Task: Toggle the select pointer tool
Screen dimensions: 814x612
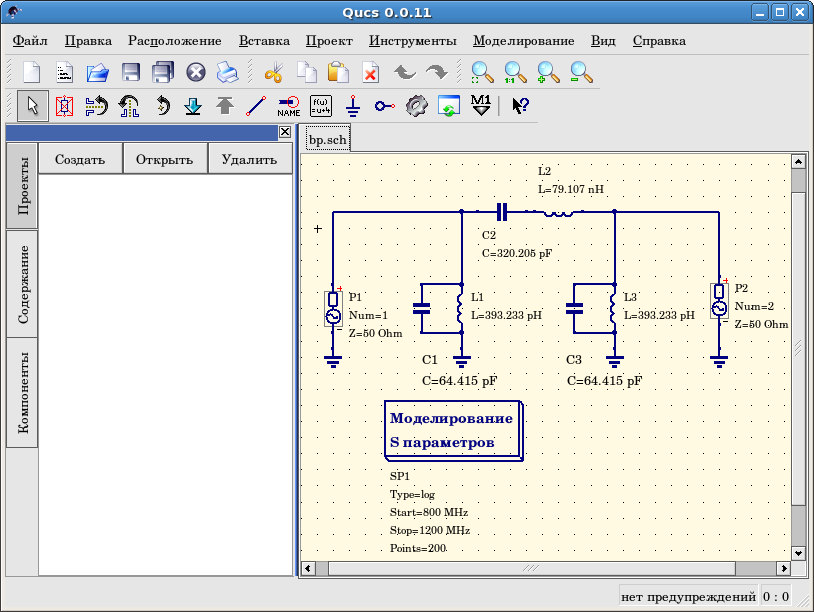Action: click(32, 105)
